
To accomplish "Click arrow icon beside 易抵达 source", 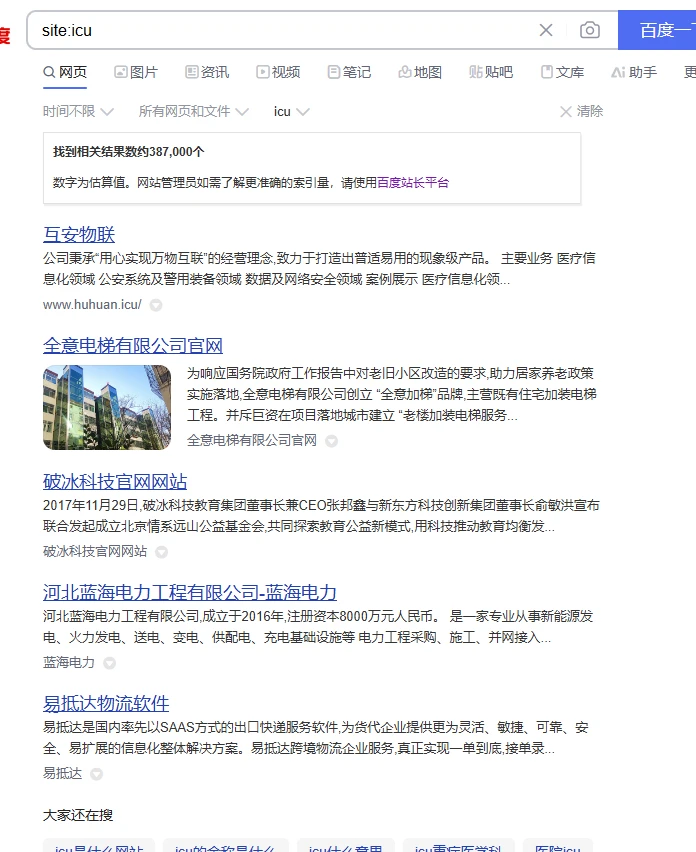I will [96, 774].
